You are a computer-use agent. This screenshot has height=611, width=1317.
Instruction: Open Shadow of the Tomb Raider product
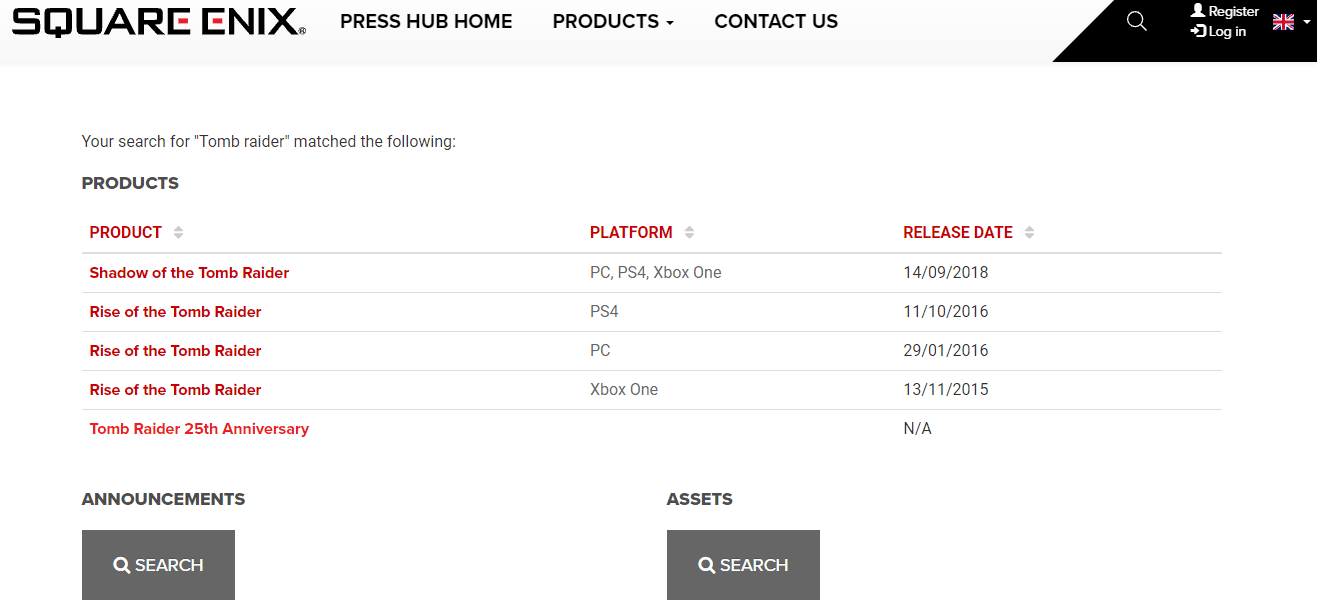(x=189, y=272)
